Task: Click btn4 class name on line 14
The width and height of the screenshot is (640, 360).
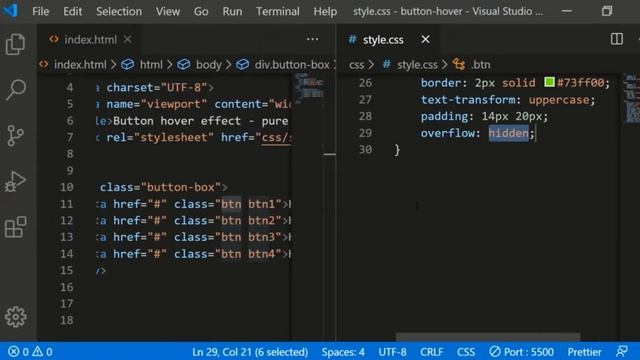Action: pos(261,254)
